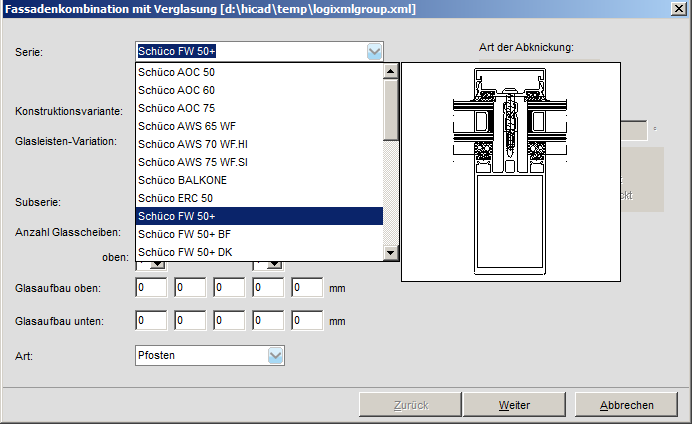The height and width of the screenshot is (424, 692).
Task: Click fifth Glasaufbau oben value field
Action: pyautogui.click(x=307, y=288)
